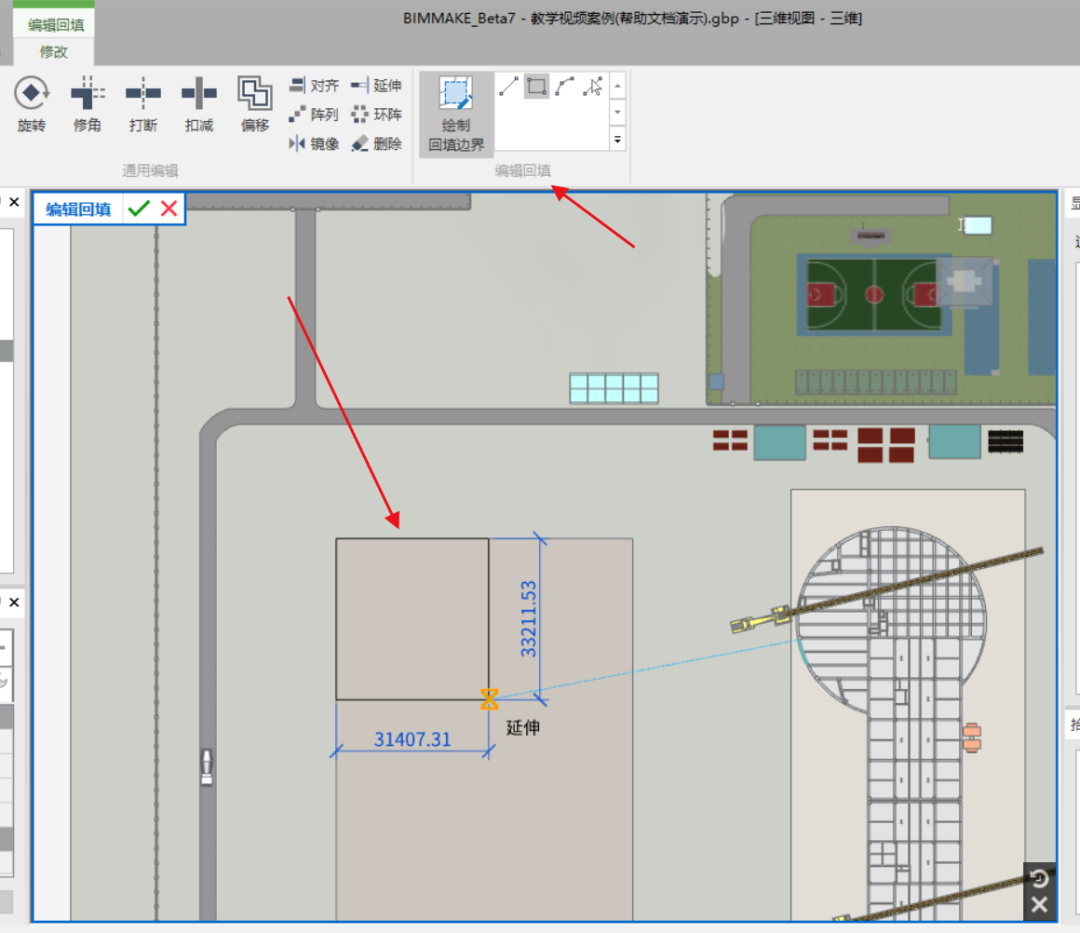
Task: Switch to the rectangle drawing tool
Action: pos(535,86)
